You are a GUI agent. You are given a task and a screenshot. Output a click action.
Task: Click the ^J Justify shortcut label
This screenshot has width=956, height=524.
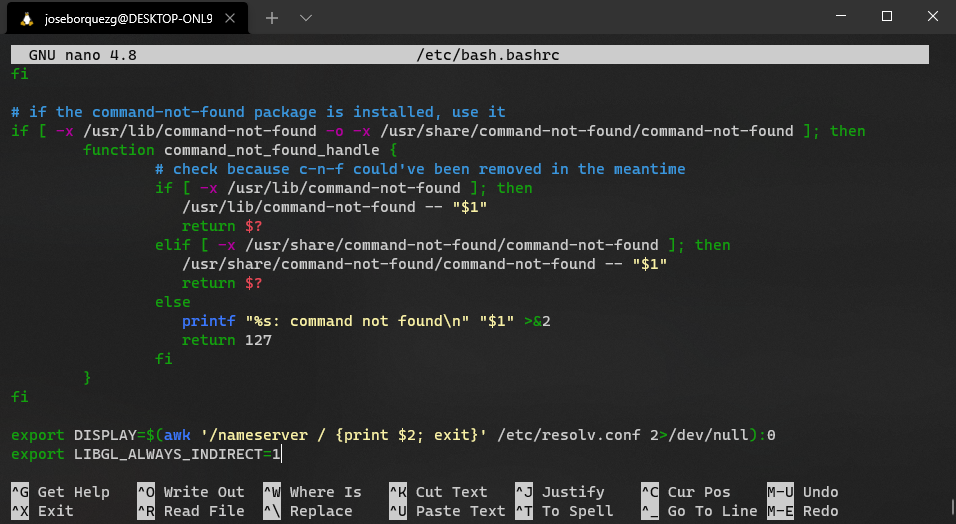560,492
